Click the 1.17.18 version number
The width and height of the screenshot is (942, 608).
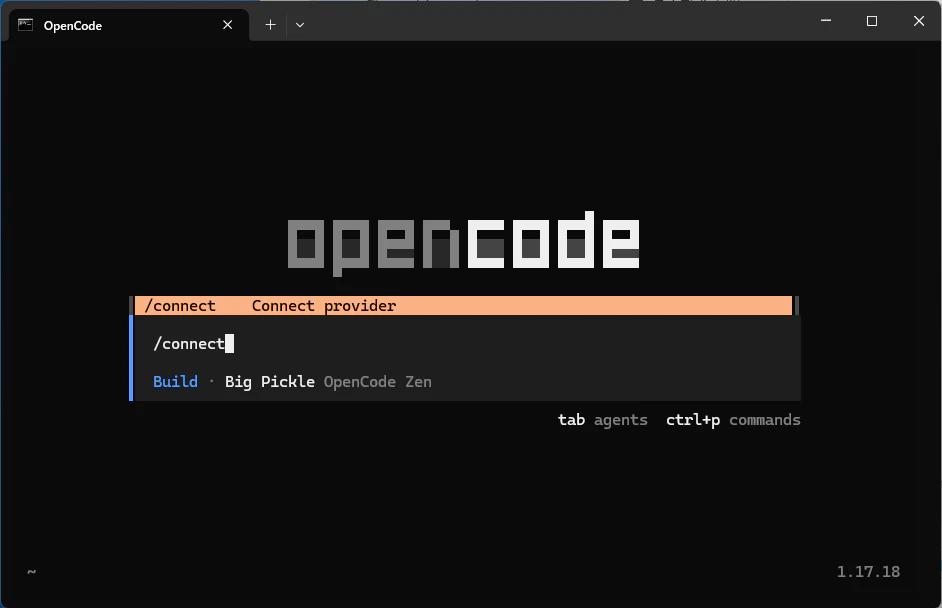point(868,571)
